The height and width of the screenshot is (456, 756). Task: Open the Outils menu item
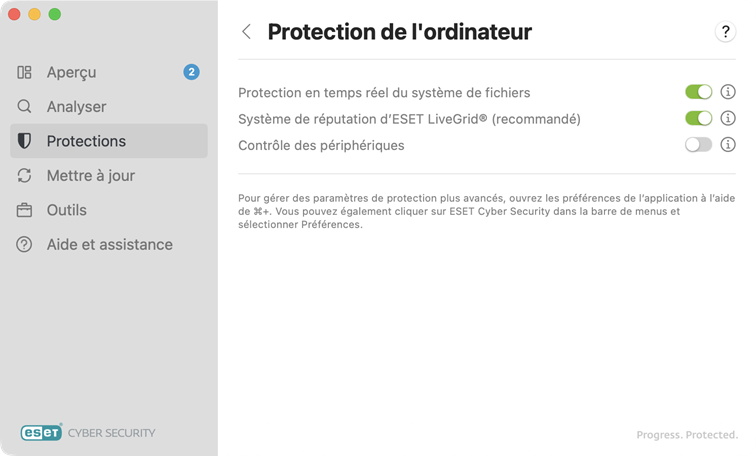click(66, 210)
